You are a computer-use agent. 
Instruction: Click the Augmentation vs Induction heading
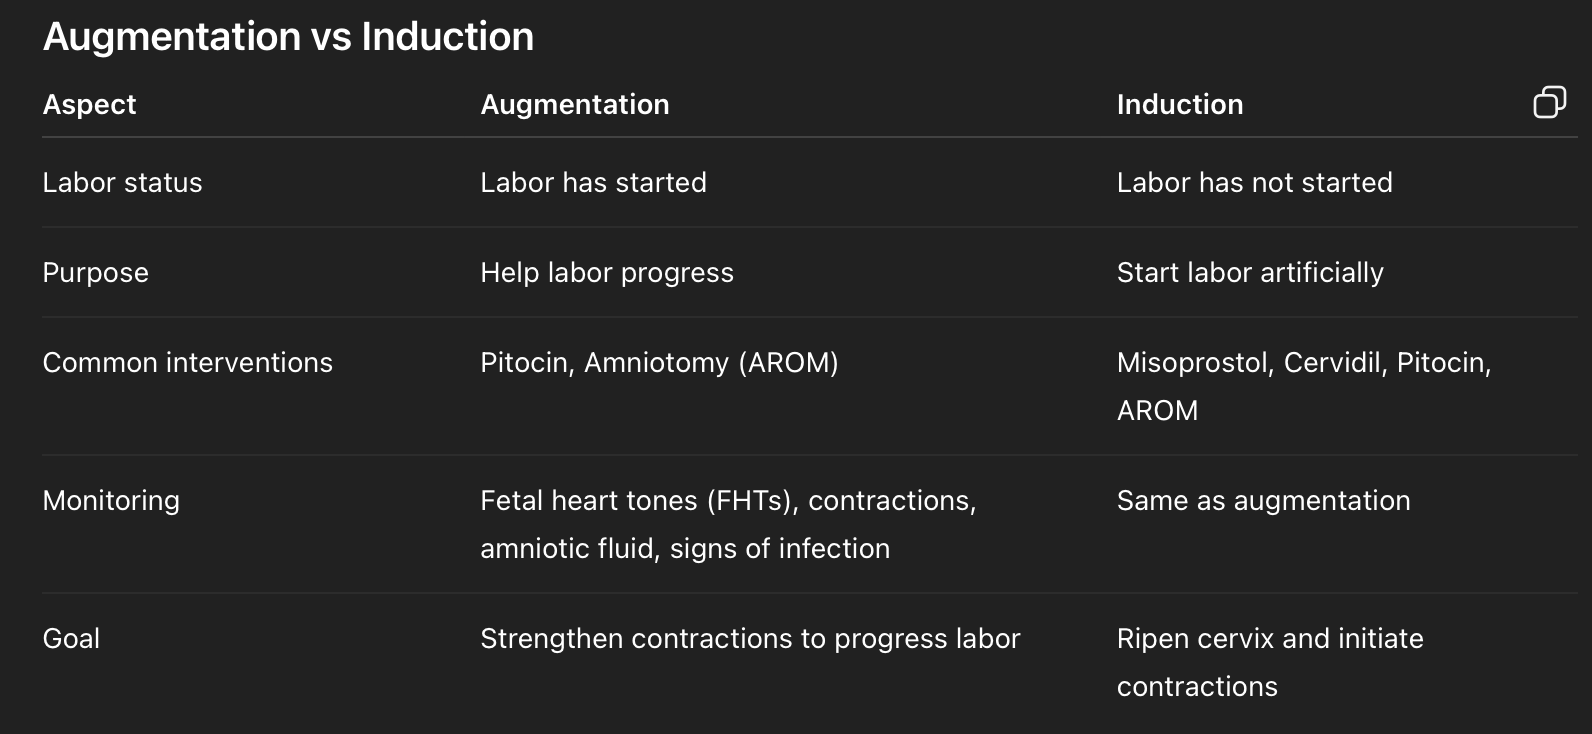[288, 37]
